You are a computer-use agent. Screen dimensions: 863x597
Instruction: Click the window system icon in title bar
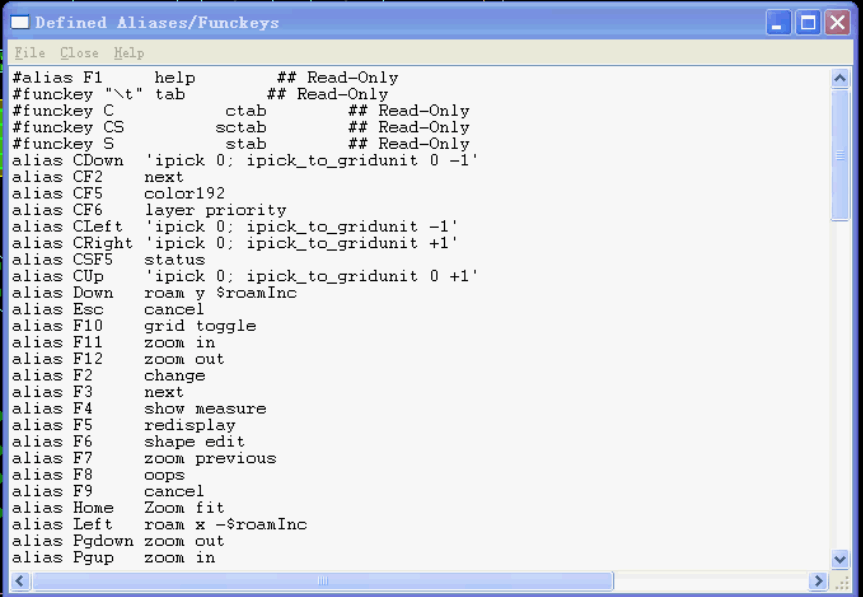(20, 23)
